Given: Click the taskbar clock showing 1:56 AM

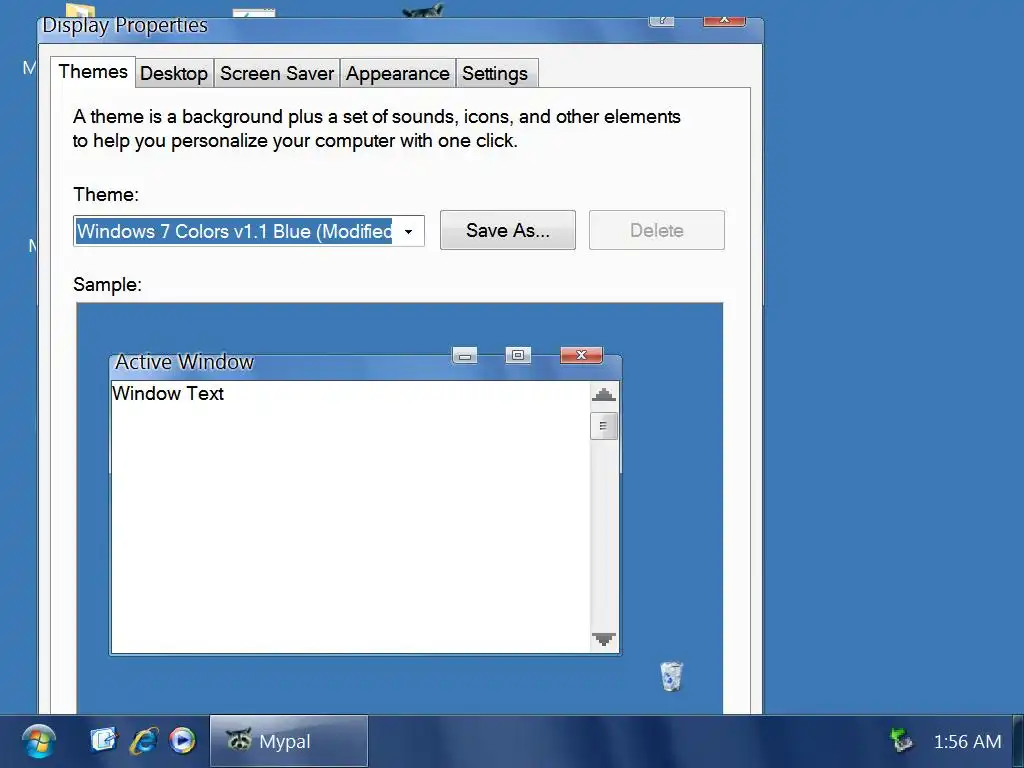Looking at the screenshot, I should [967, 742].
